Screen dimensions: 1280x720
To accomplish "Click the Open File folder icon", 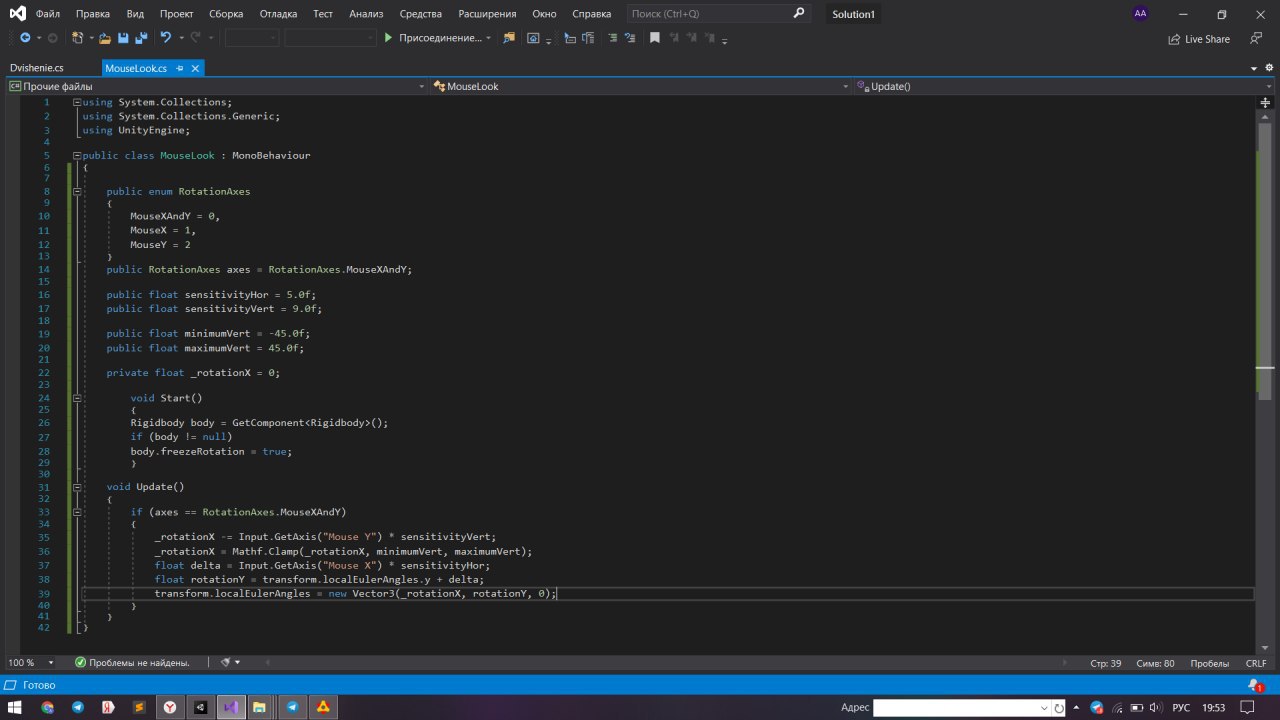I will pyautogui.click(x=105, y=38).
